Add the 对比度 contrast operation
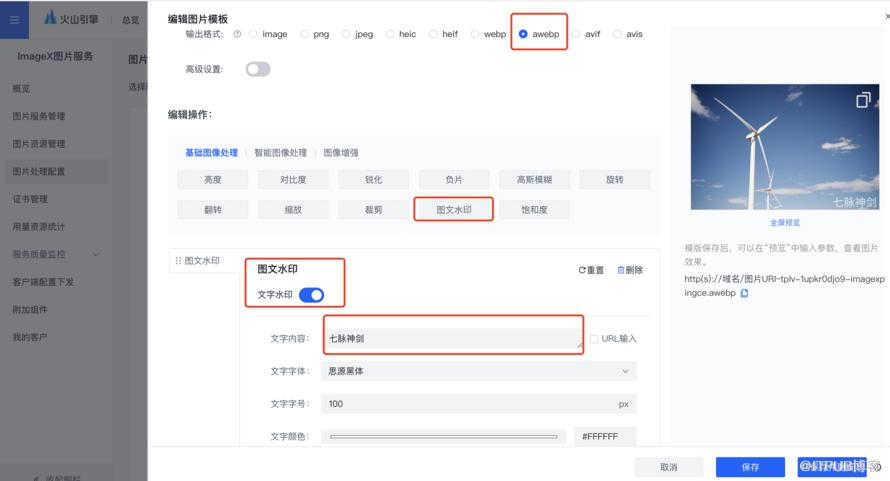This screenshot has width=890, height=481. (x=293, y=179)
